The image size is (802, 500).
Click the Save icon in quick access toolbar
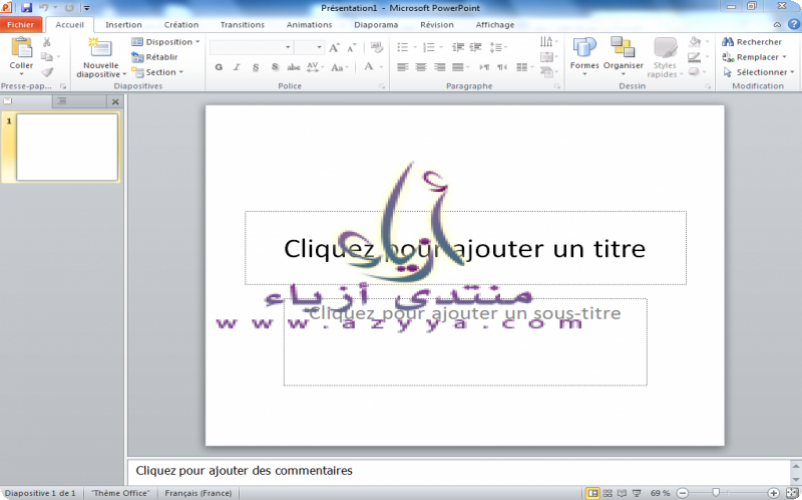coord(27,7)
